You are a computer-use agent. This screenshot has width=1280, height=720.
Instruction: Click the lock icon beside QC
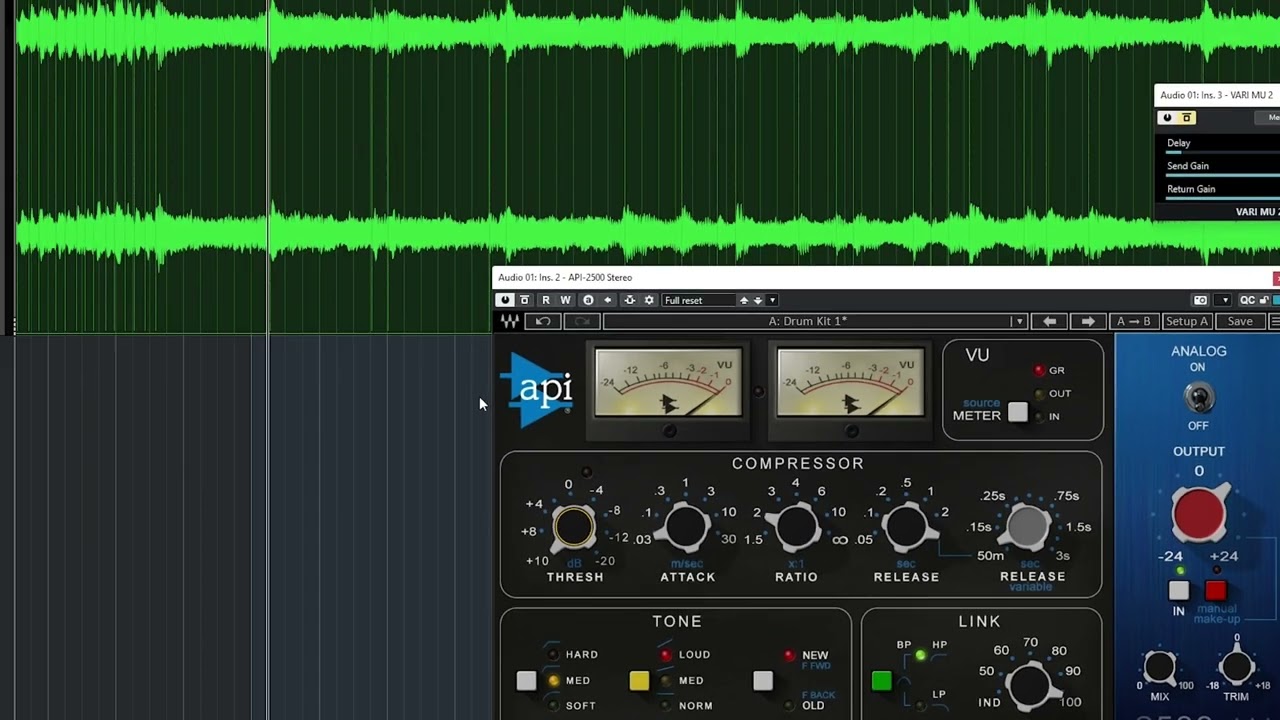tap(1264, 300)
